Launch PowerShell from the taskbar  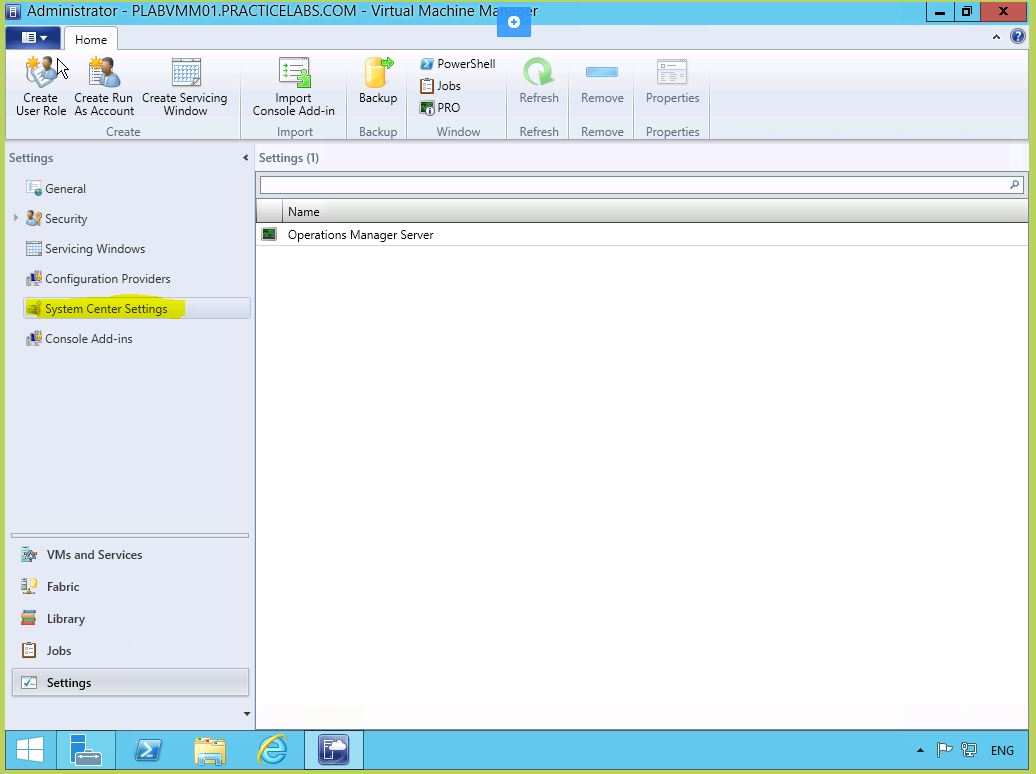(148, 750)
